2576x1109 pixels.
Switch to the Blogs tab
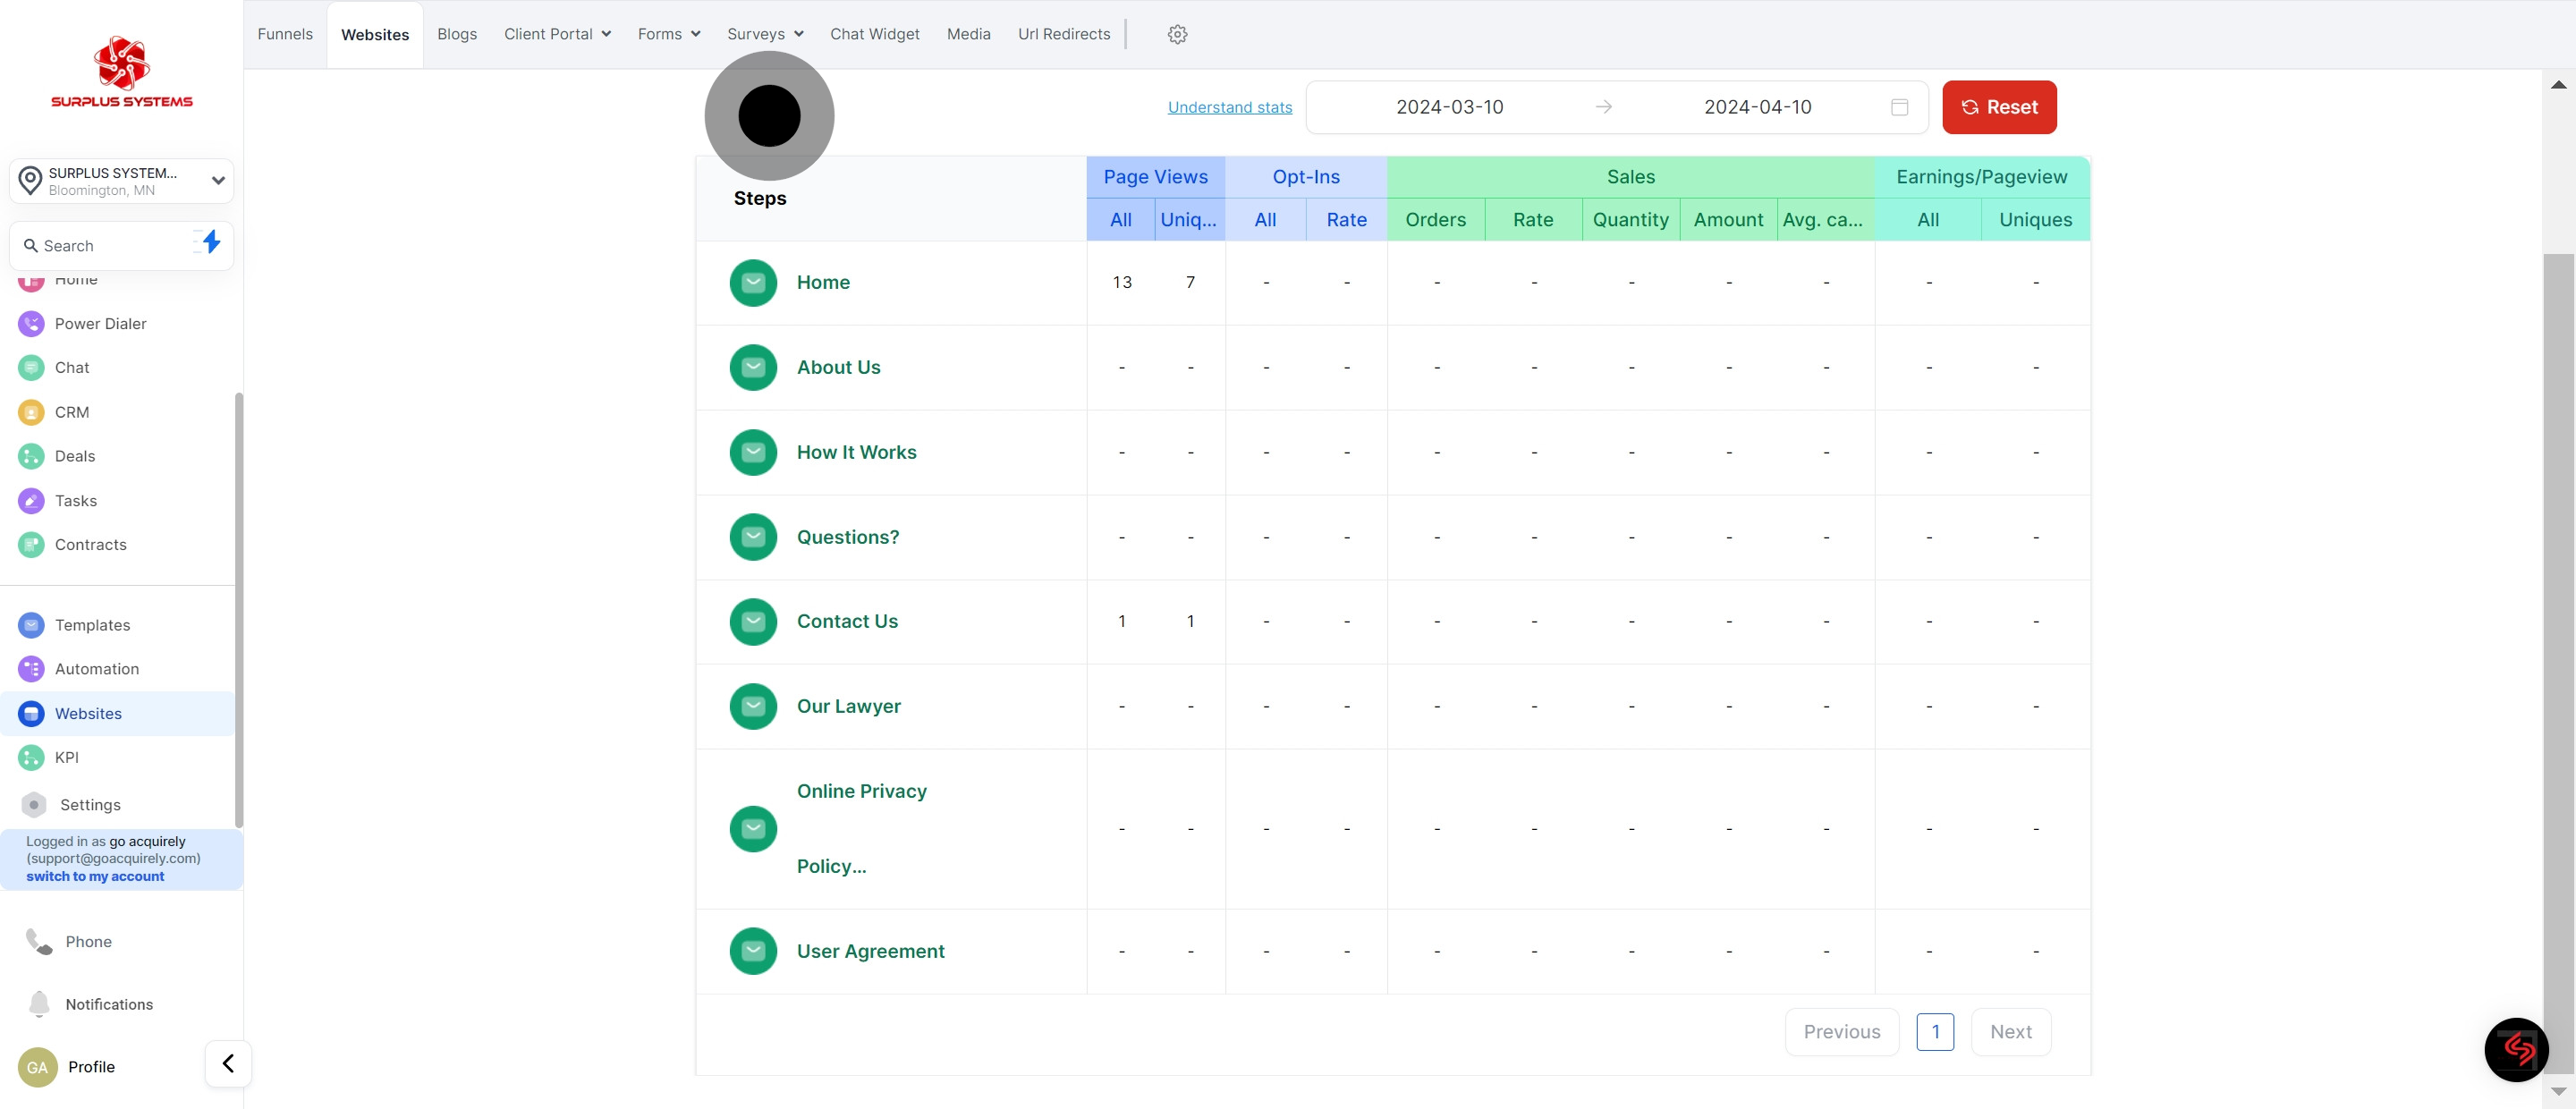coord(457,34)
